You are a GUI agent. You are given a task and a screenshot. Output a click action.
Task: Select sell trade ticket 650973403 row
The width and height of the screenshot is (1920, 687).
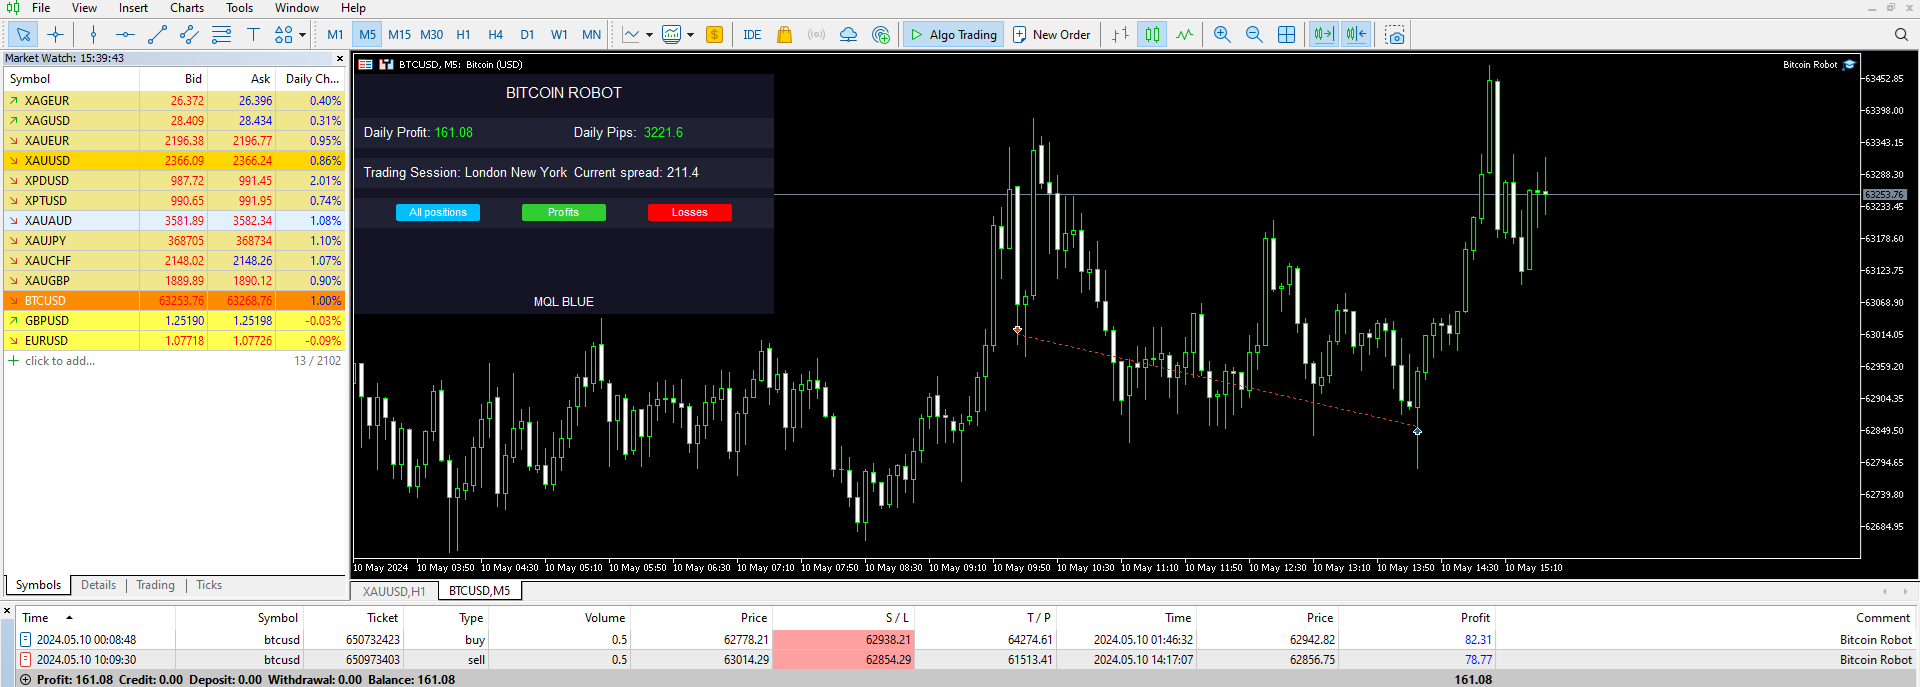(965, 660)
